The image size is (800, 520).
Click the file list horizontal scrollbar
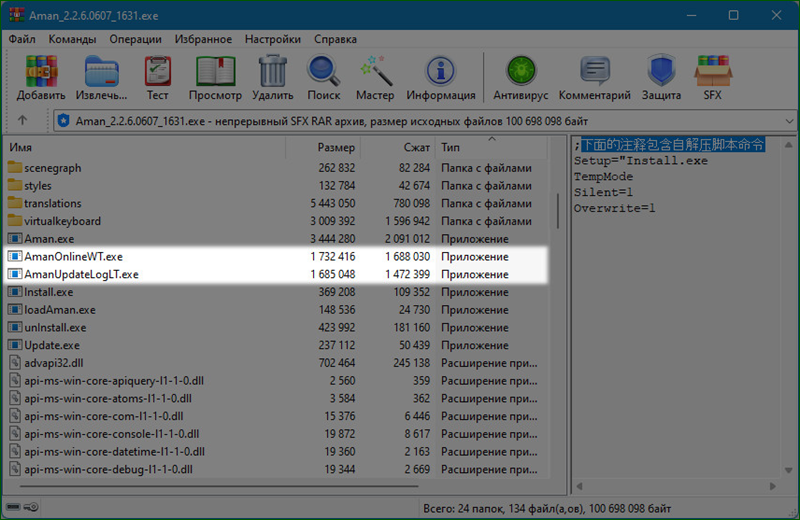point(219,486)
